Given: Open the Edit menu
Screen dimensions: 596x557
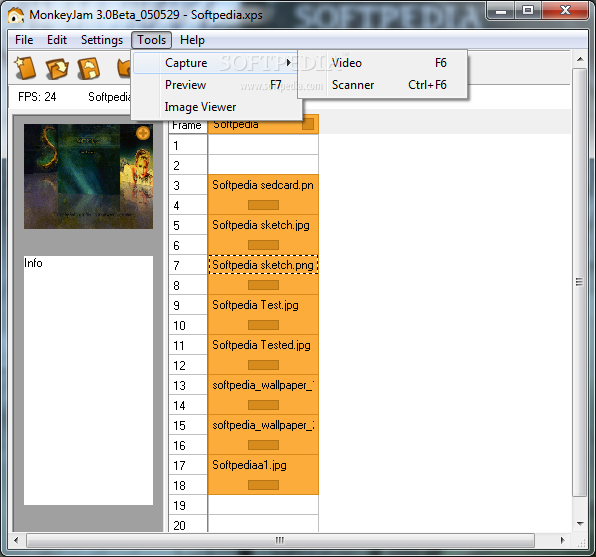Looking at the screenshot, I should [x=57, y=40].
